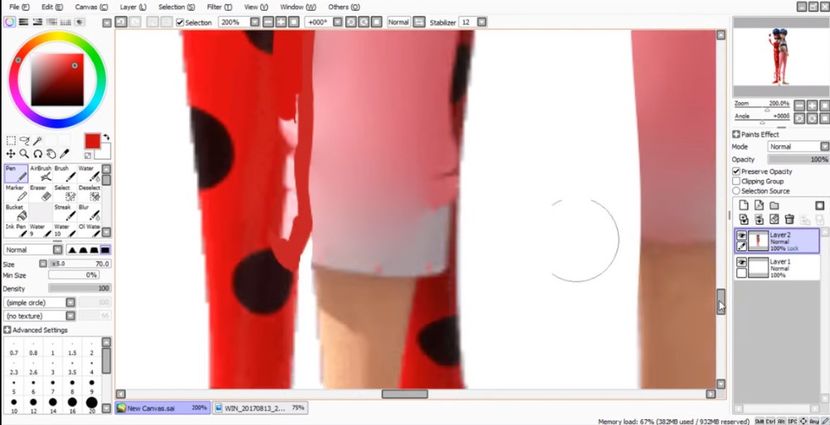
Task: Activate the lasso selection tool
Action: 24,141
